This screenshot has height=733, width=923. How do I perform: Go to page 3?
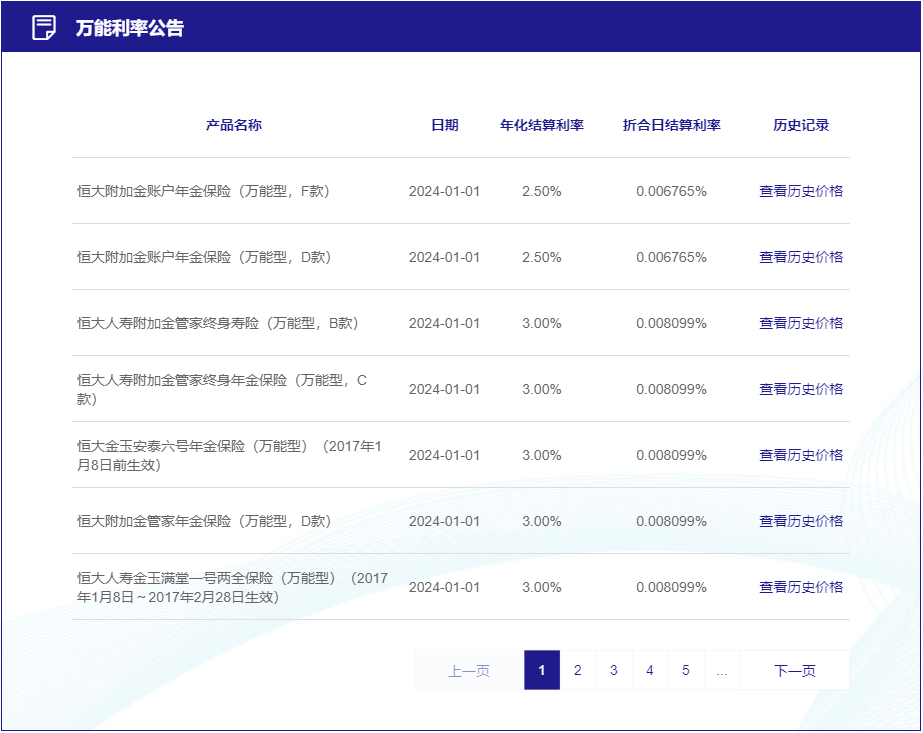(x=613, y=670)
